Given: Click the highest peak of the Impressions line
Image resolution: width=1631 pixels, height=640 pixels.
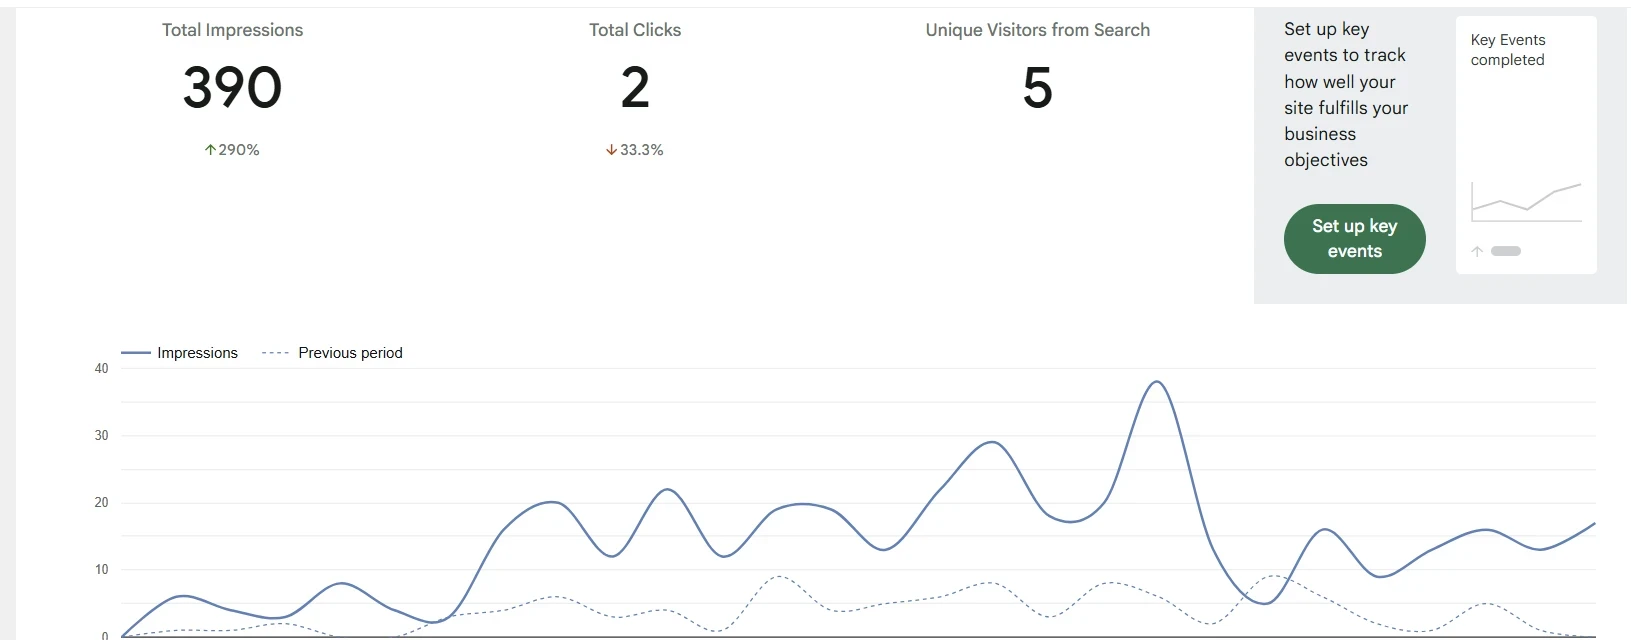Looking at the screenshot, I should point(1156,382).
